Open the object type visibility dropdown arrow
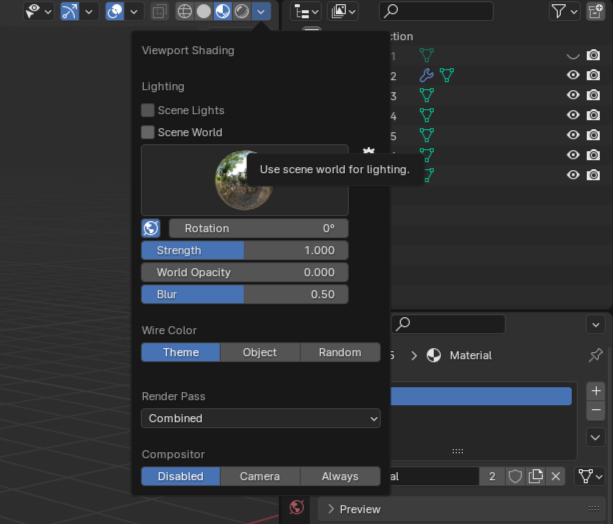Screen dimensions: 613x524 (48, 12)
